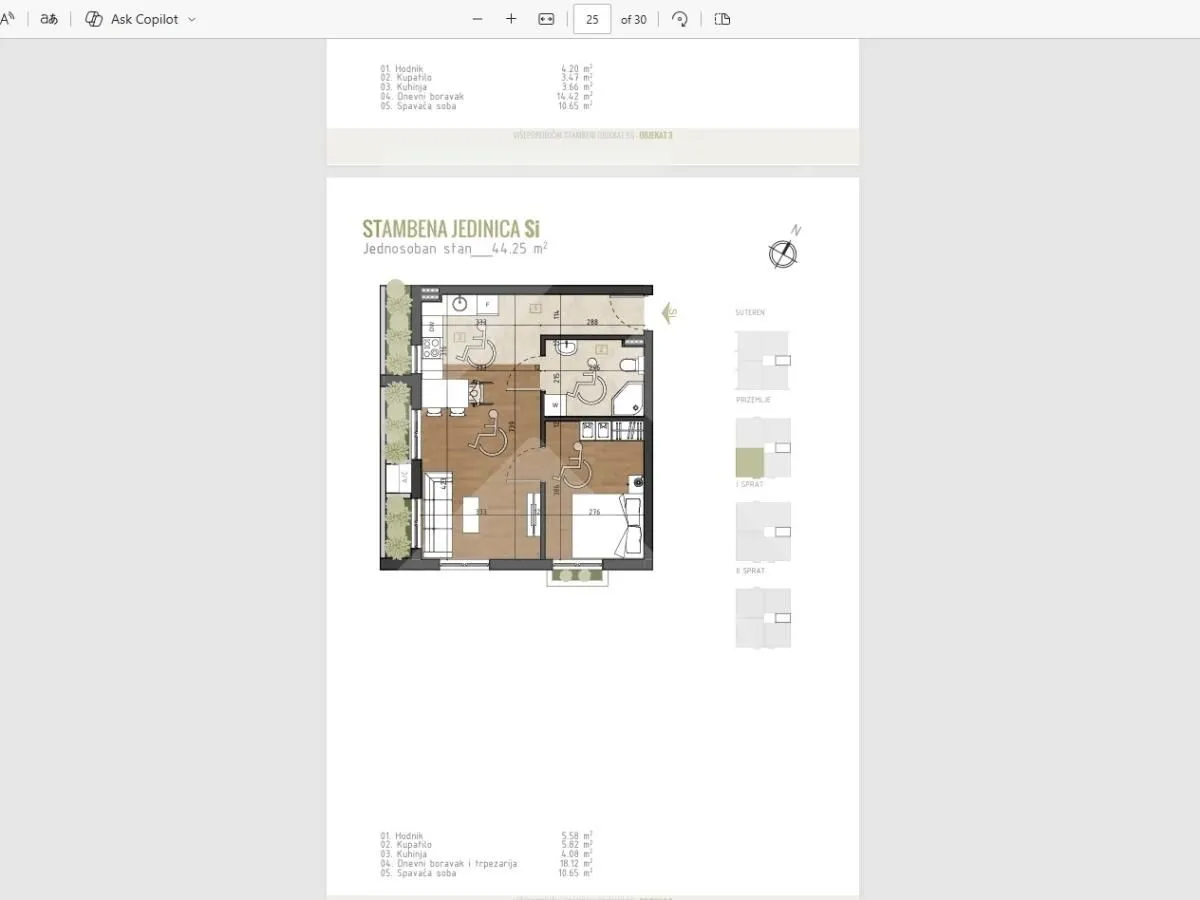Click the "of 30" page count text
Image resolution: width=1200 pixels, height=900 pixels.
[x=634, y=19]
